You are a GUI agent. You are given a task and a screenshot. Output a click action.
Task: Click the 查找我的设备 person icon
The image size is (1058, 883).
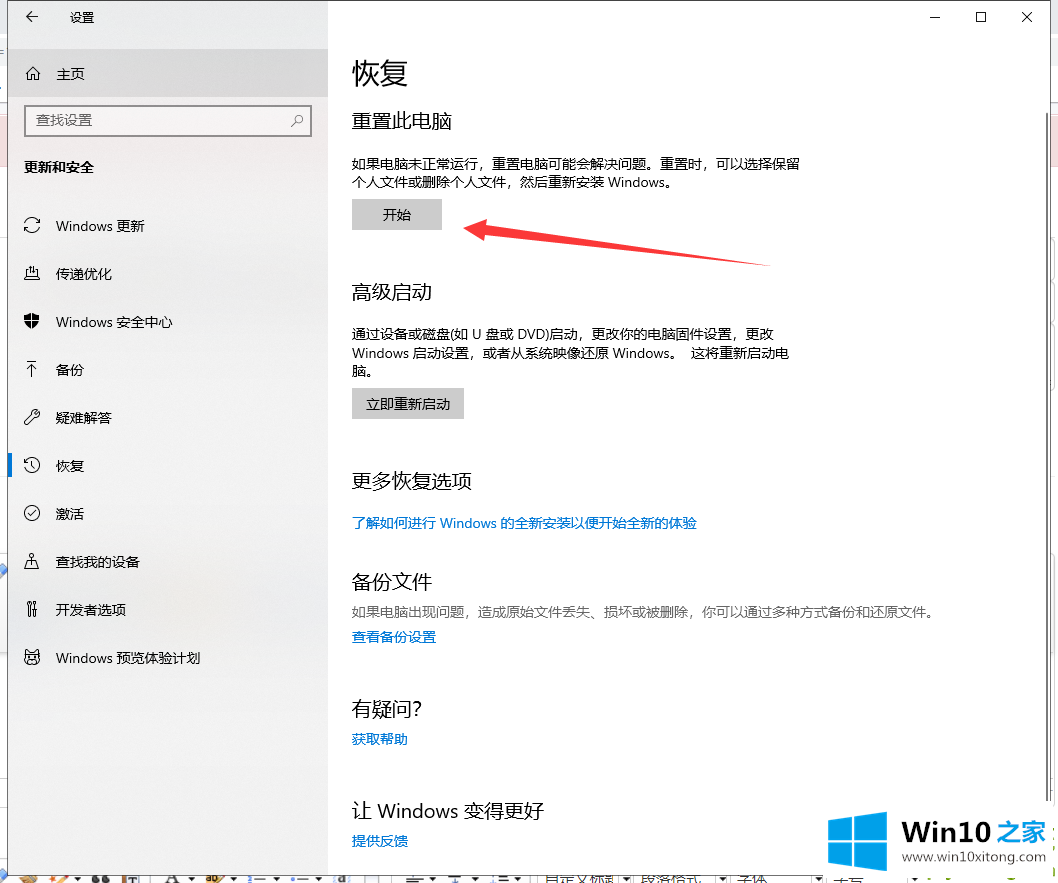point(32,561)
